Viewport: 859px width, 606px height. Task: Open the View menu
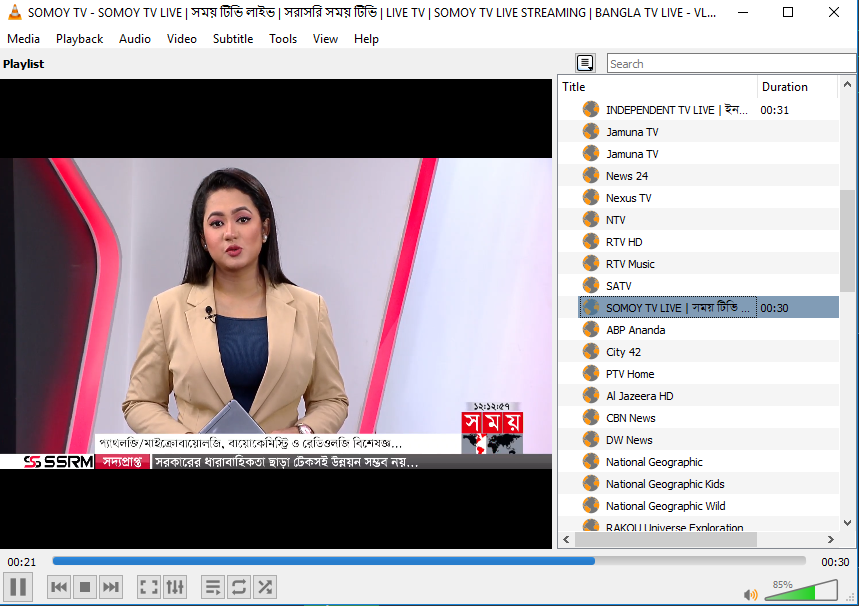[325, 39]
